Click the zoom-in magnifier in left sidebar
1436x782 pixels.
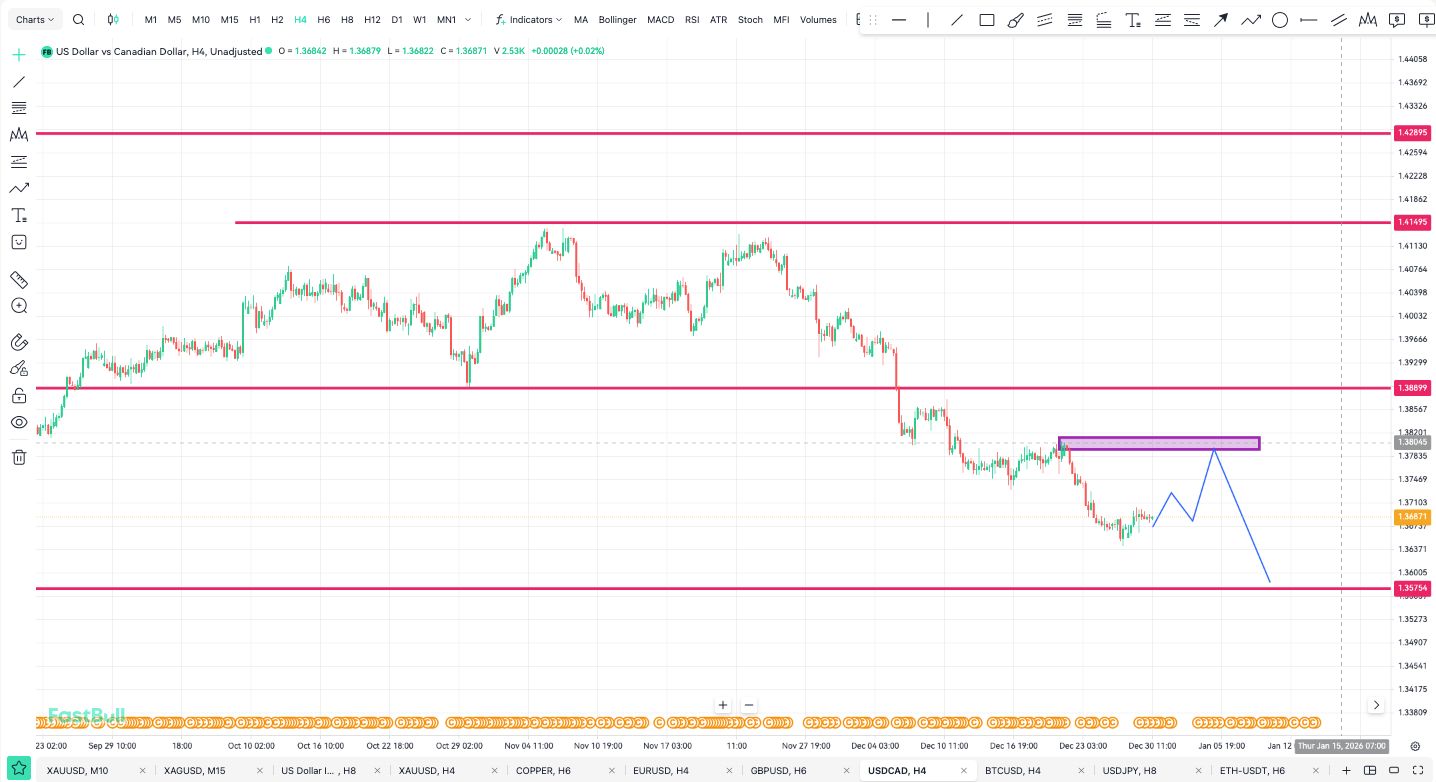[x=18, y=306]
